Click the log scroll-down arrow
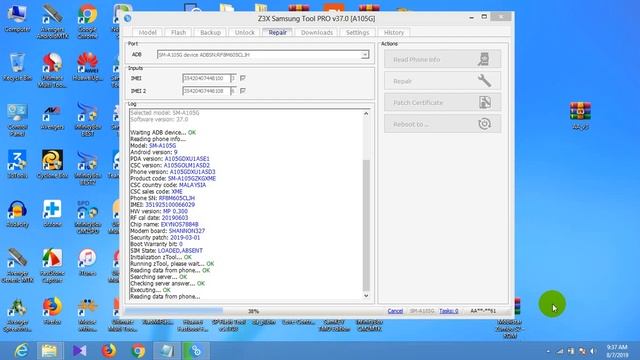640x360 pixels. (366, 296)
